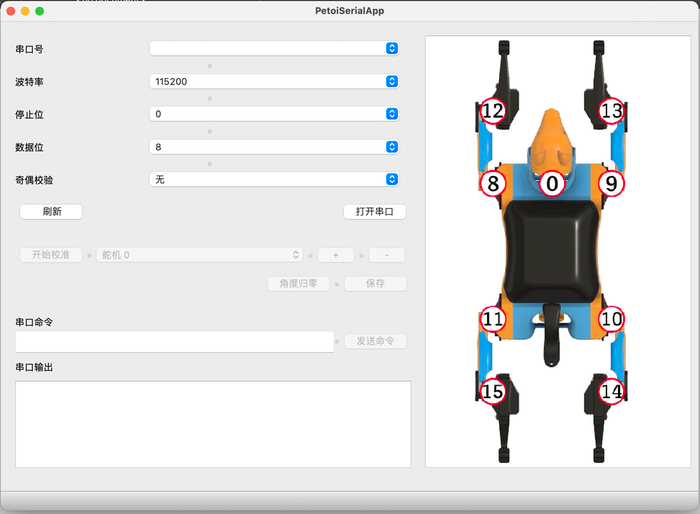Screen dimensions: 700x514
Task: Open the 停止位 stop bits dropdown
Action: tap(274, 114)
